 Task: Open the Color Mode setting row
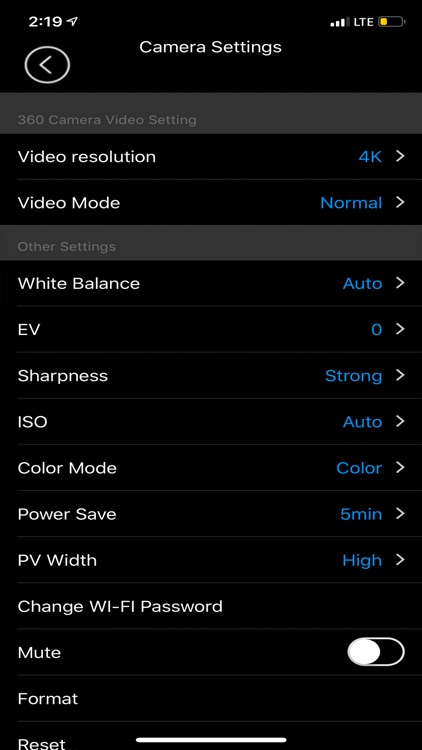[211, 467]
